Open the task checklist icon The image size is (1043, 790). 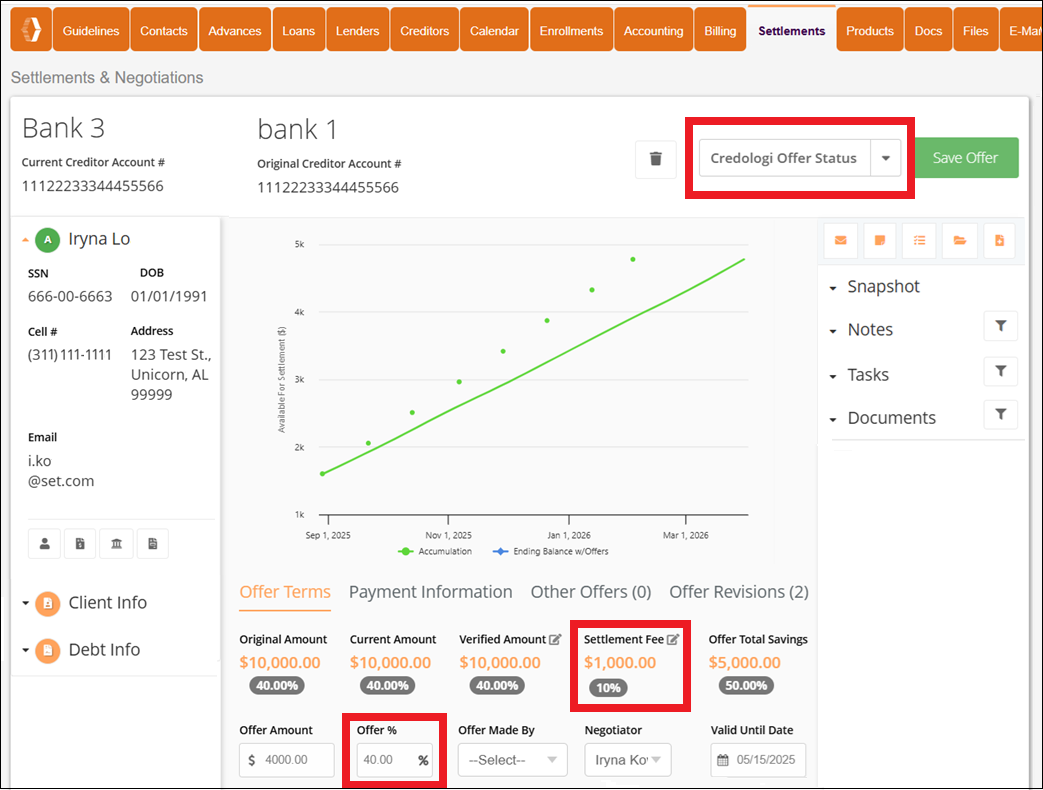point(919,240)
